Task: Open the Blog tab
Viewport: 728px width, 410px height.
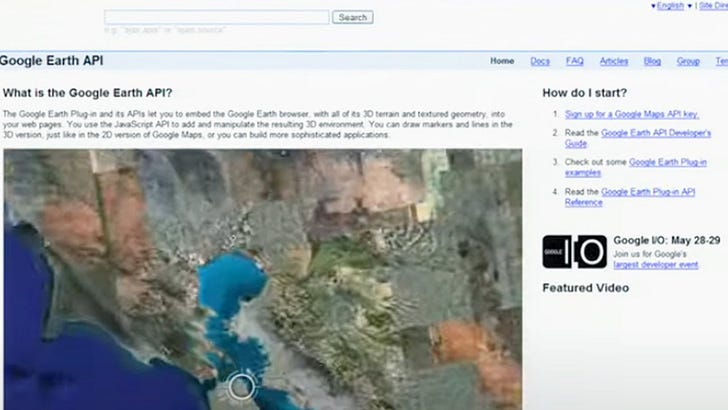Action: click(x=652, y=61)
